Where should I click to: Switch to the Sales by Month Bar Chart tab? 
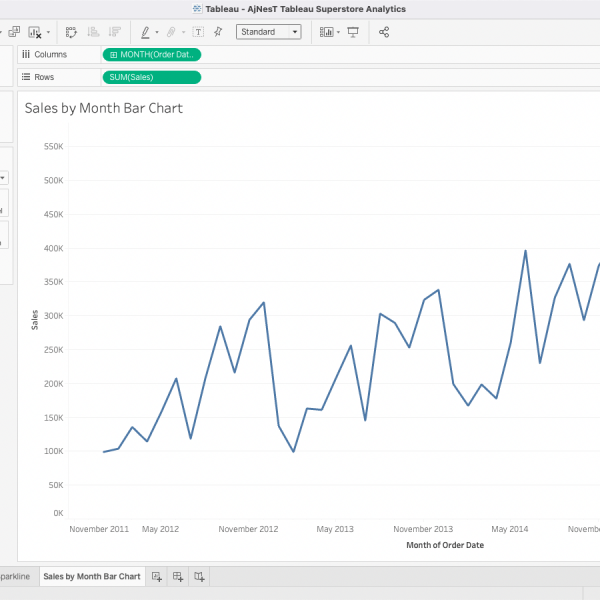92,577
